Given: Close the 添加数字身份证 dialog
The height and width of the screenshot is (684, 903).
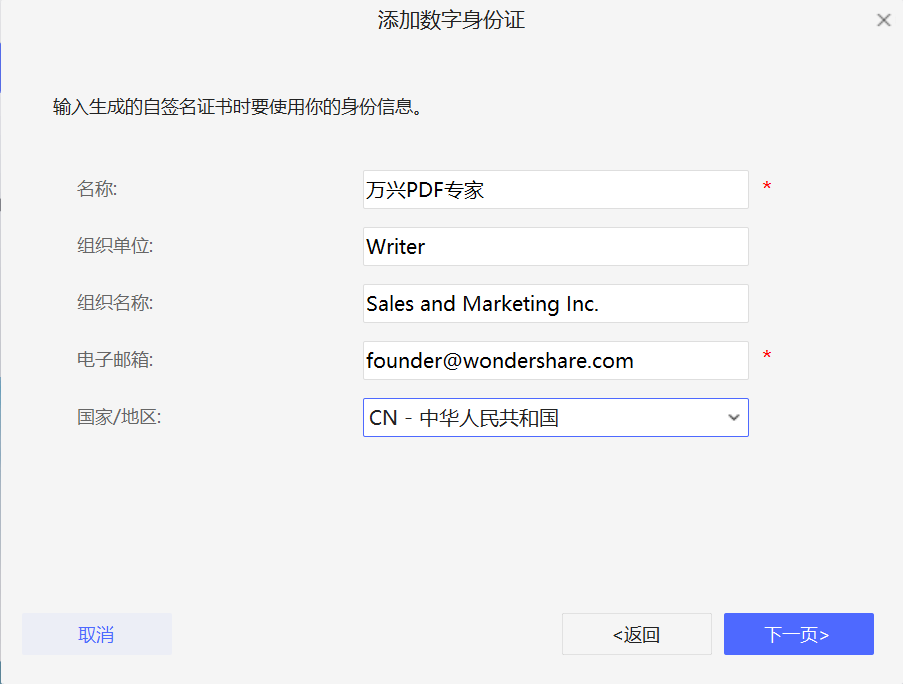Looking at the screenshot, I should pos(883,20).
